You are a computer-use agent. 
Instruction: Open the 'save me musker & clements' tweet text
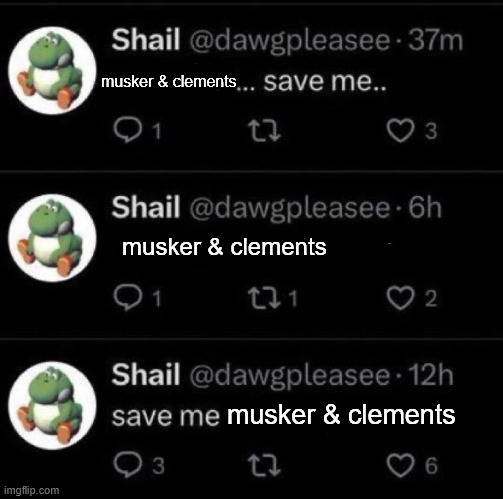pyautogui.click(x=284, y=415)
